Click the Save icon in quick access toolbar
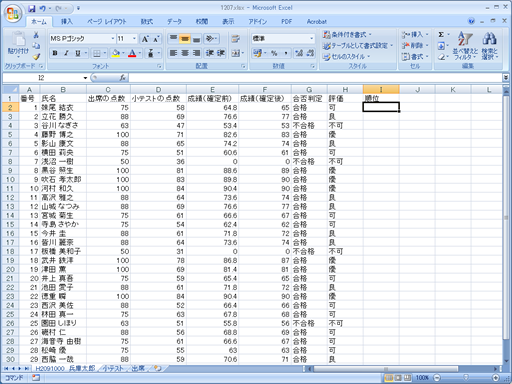 tap(31, 8)
